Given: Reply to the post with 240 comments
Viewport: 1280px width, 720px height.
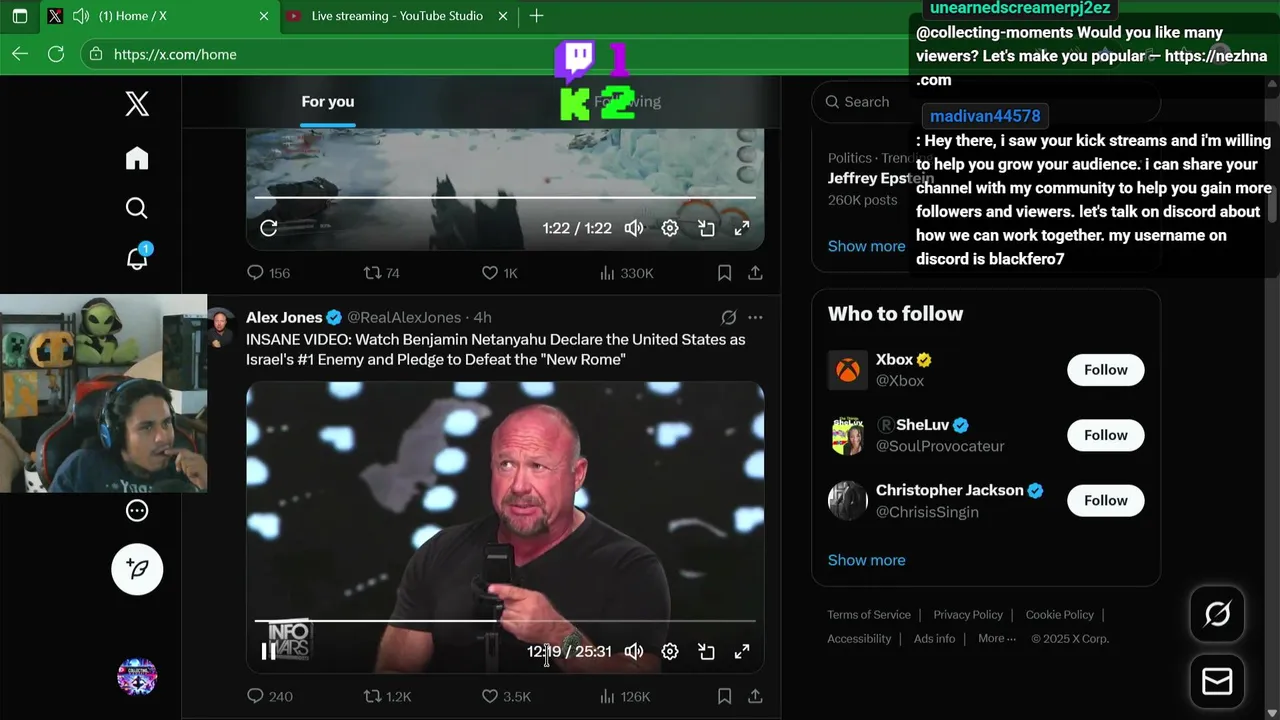Looking at the screenshot, I should [270, 696].
